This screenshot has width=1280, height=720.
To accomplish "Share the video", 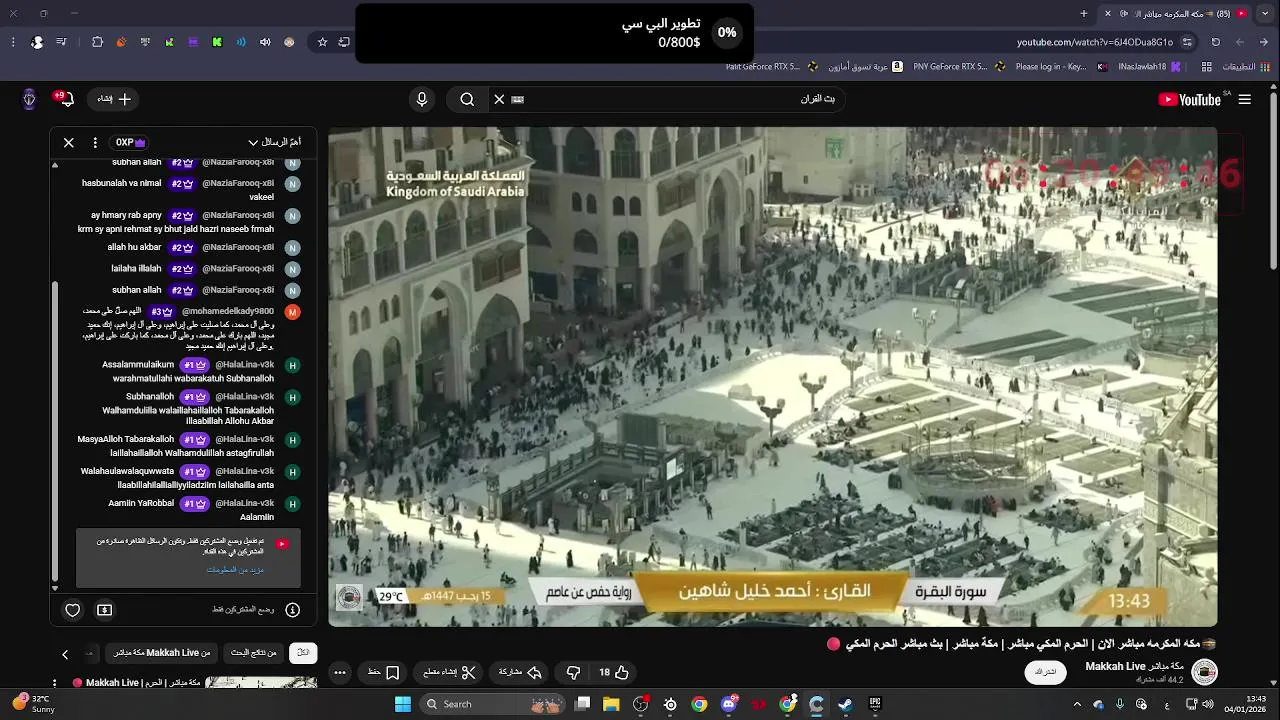I will [x=520, y=672].
